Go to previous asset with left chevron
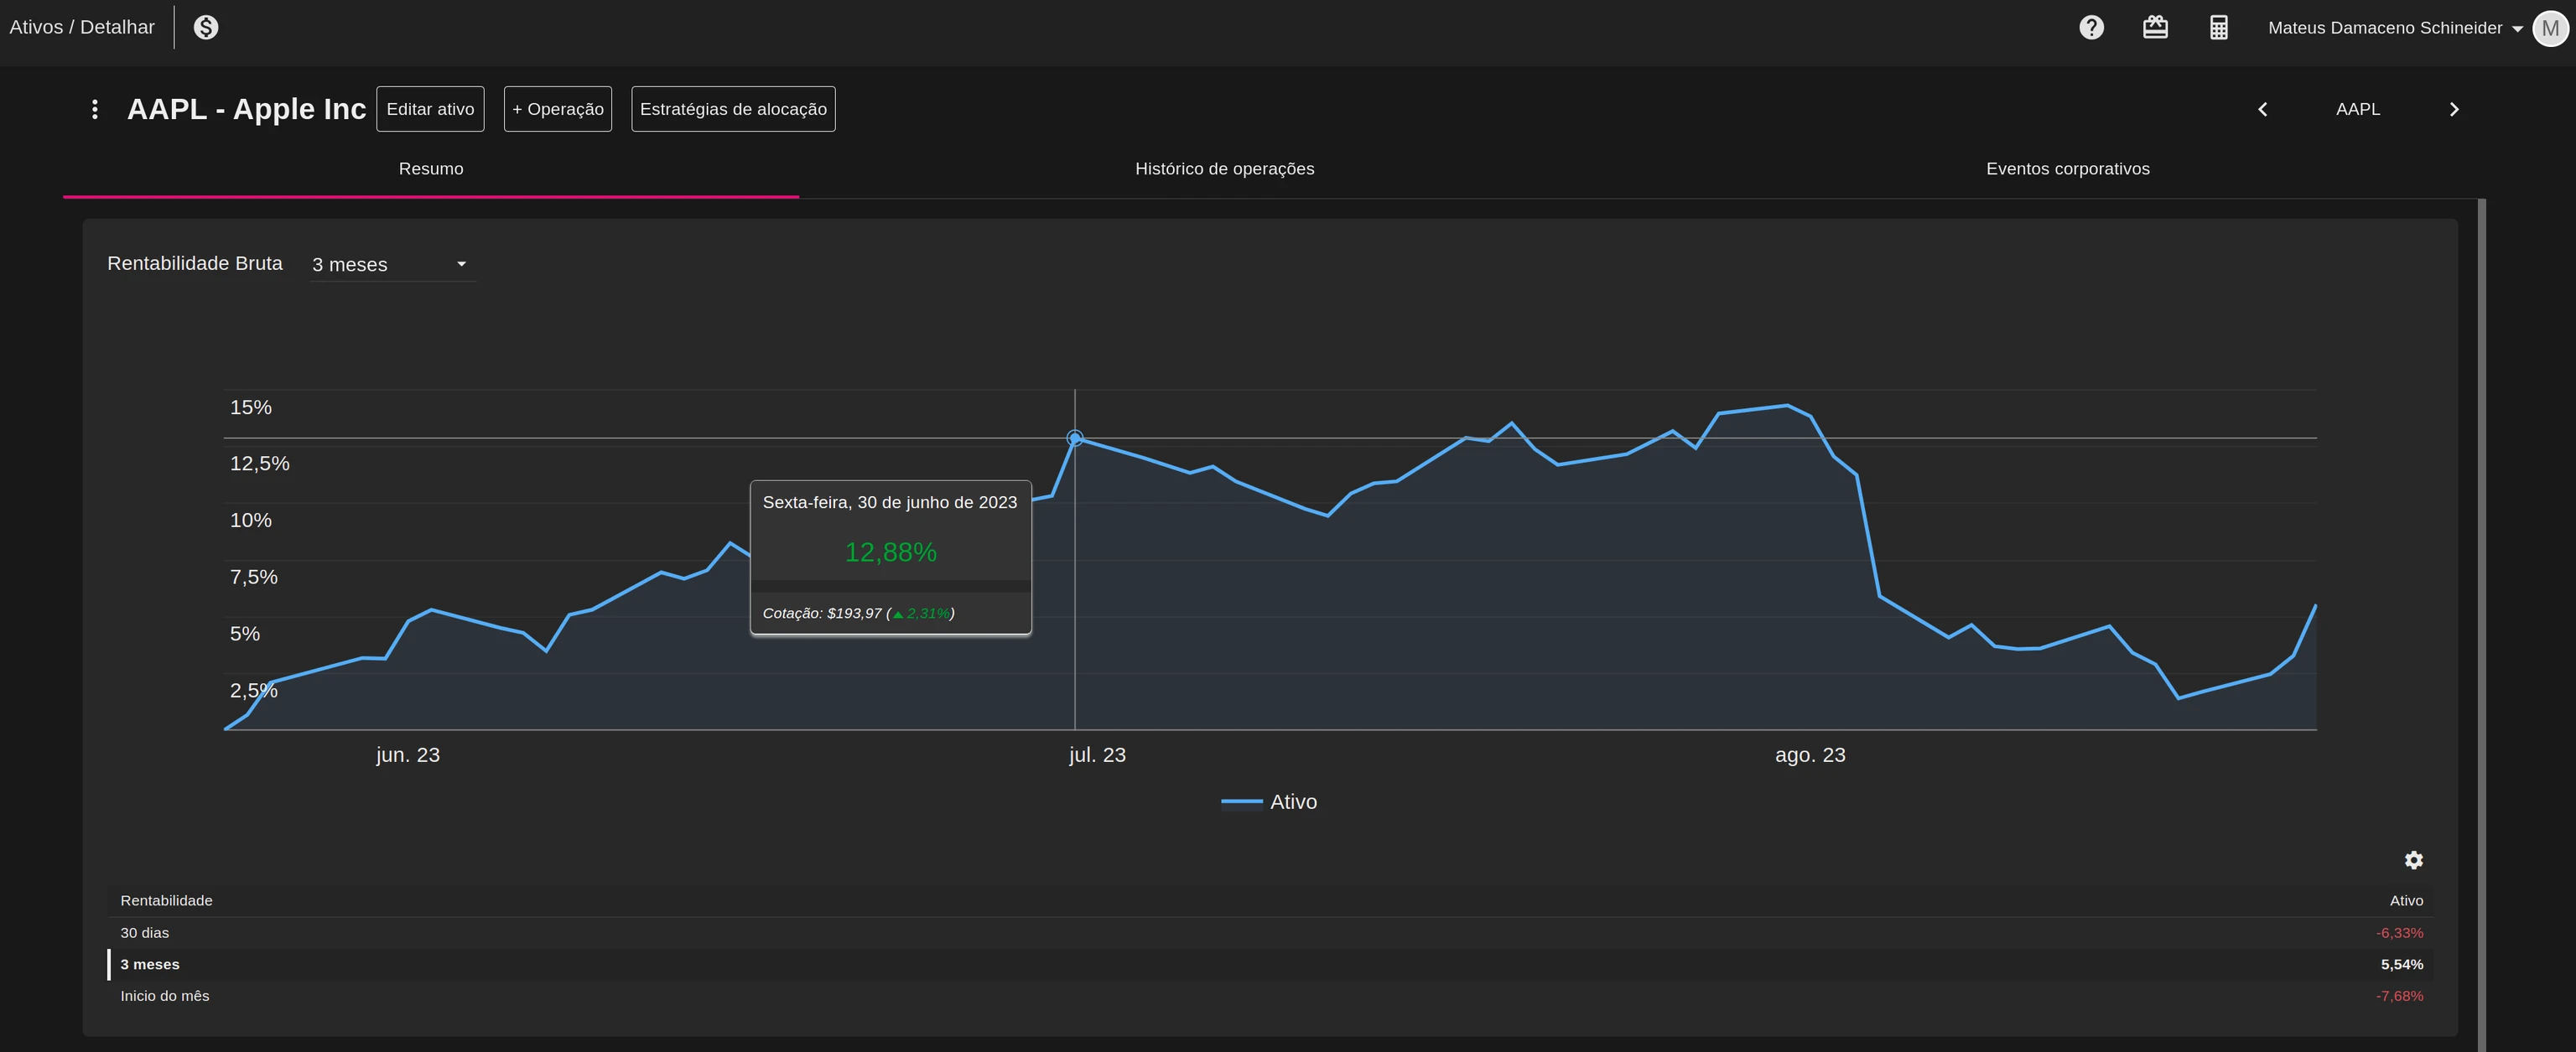Image resolution: width=2576 pixels, height=1052 pixels. point(2262,109)
